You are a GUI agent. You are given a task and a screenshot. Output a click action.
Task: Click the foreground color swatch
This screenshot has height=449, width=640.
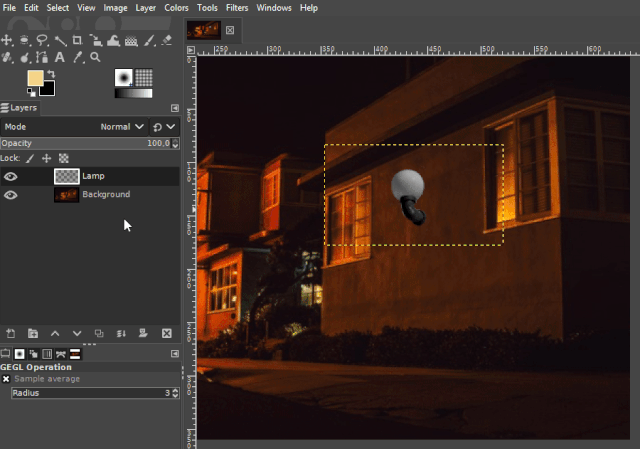35,78
